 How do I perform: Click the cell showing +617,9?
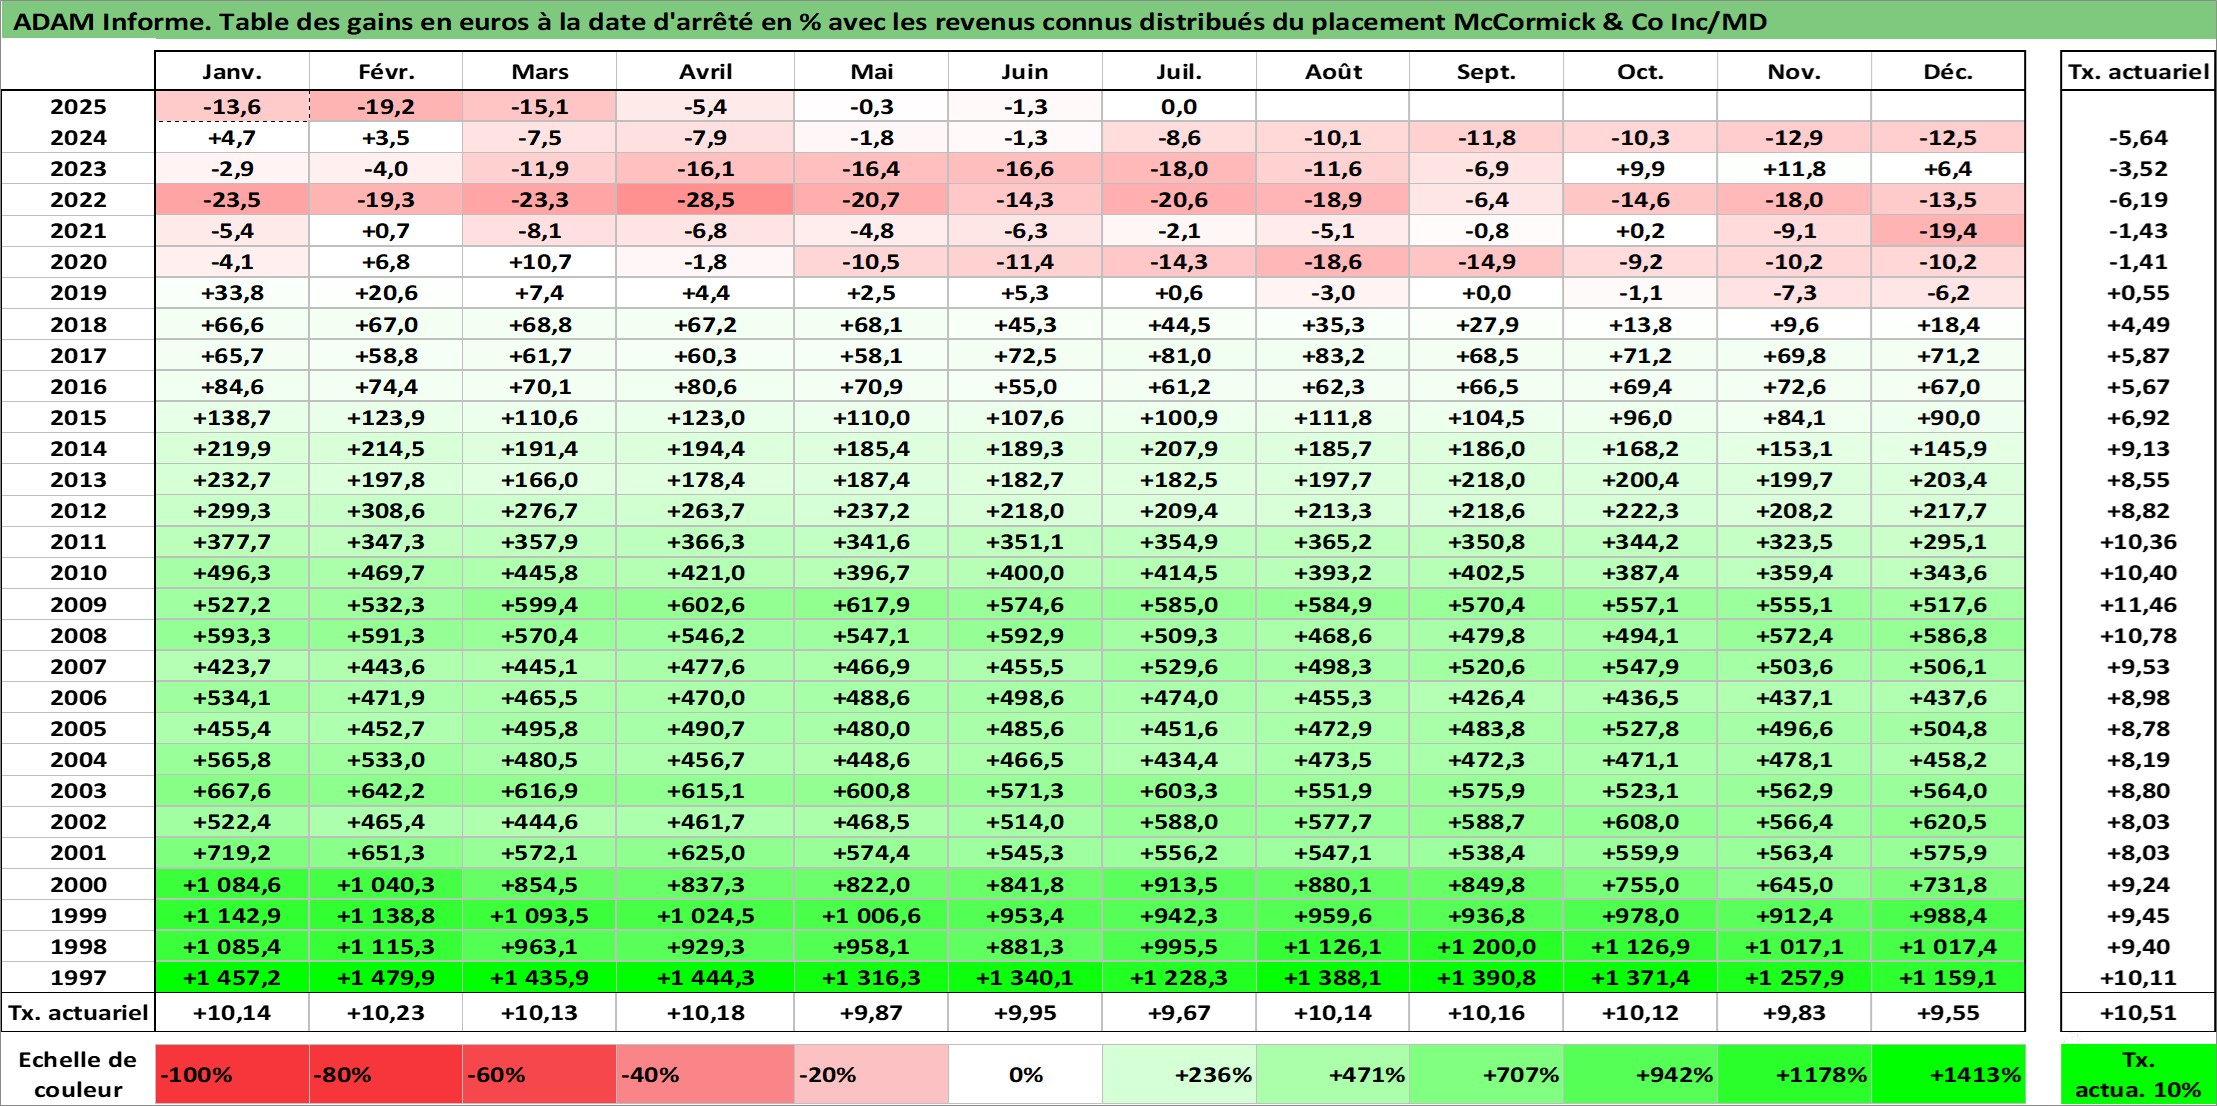(871, 604)
